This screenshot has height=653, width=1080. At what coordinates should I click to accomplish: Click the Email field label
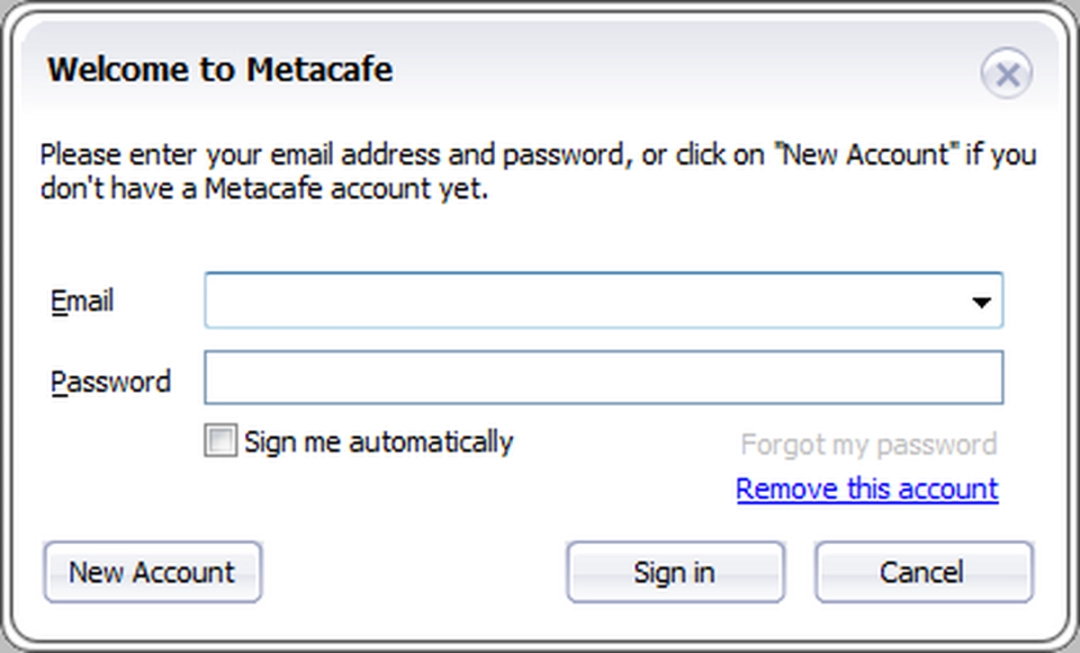(x=80, y=301)
